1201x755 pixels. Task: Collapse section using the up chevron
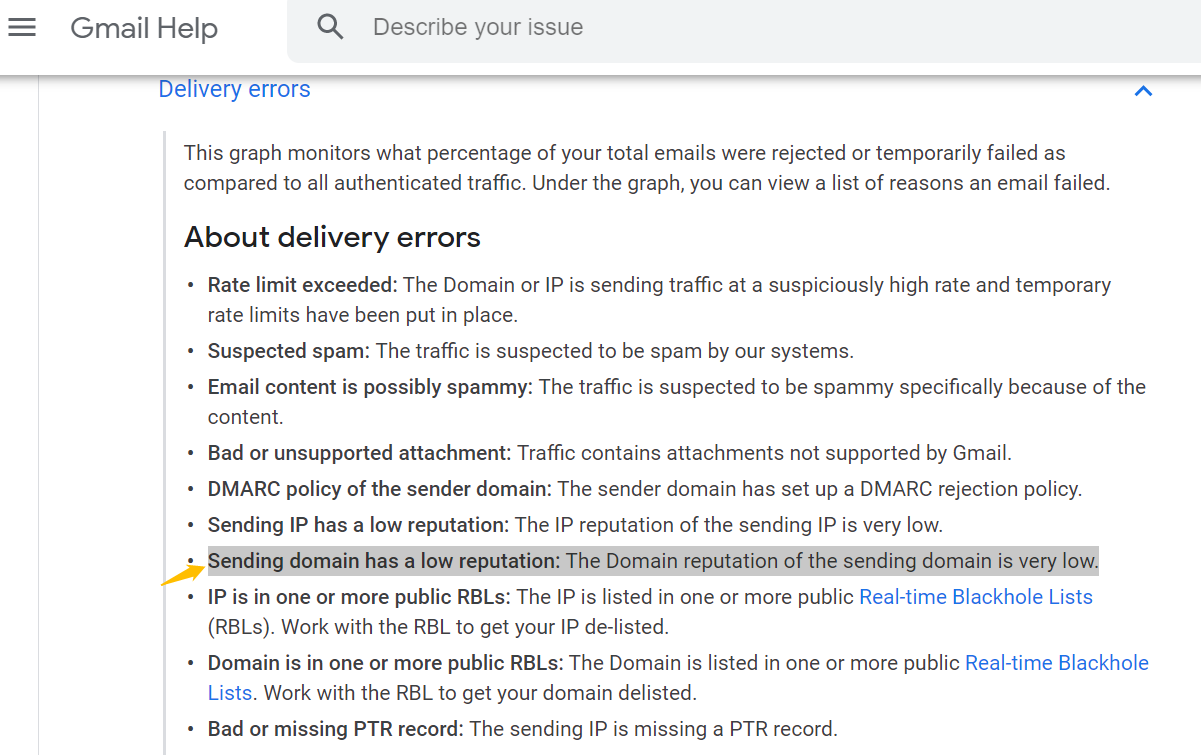[1143, 91]
